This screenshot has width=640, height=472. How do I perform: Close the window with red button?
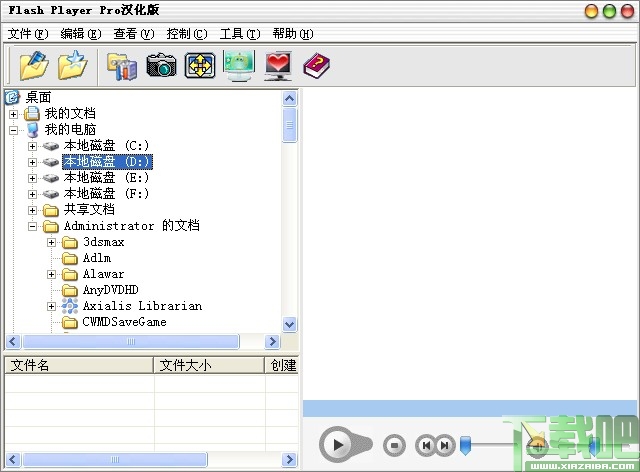(627, 11)
